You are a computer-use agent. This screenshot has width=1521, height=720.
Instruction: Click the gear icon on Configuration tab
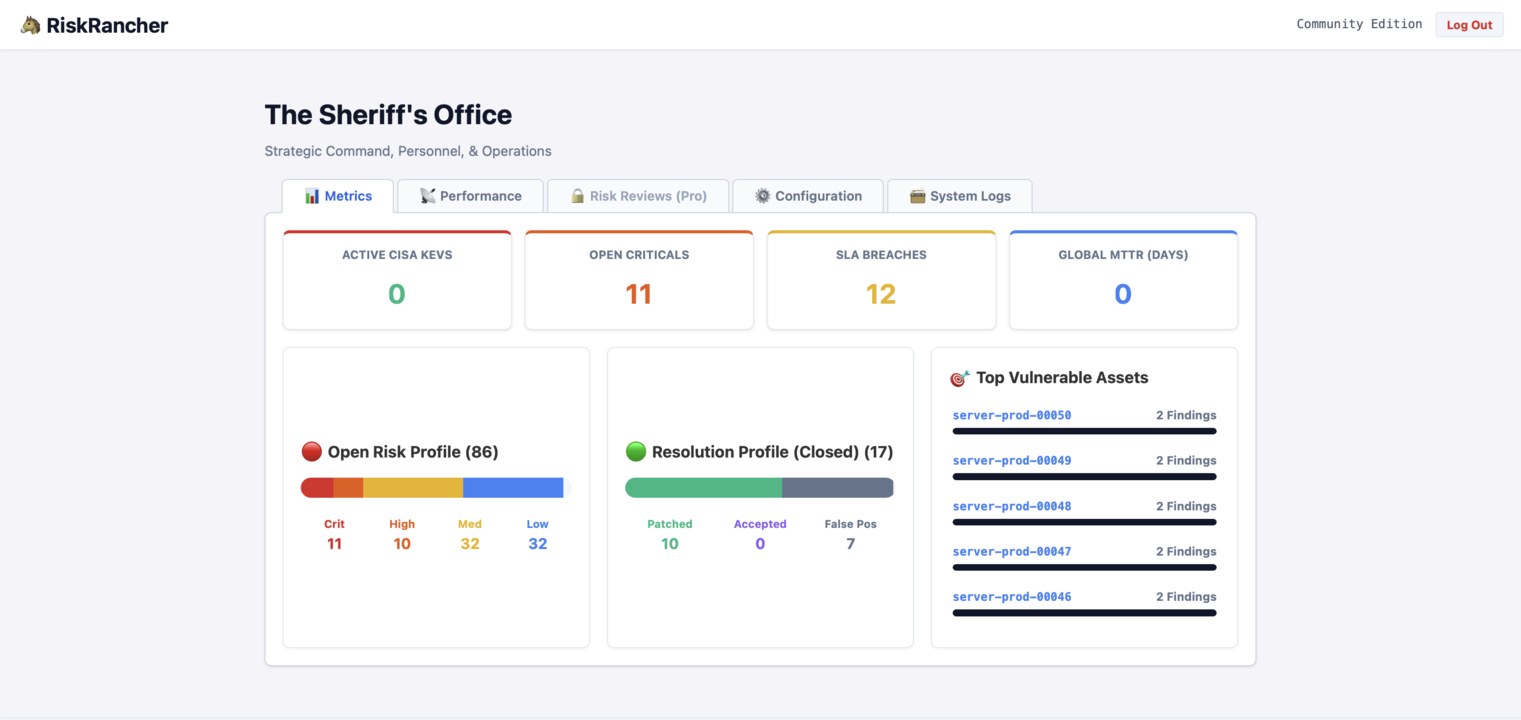[x=763, y=196]
